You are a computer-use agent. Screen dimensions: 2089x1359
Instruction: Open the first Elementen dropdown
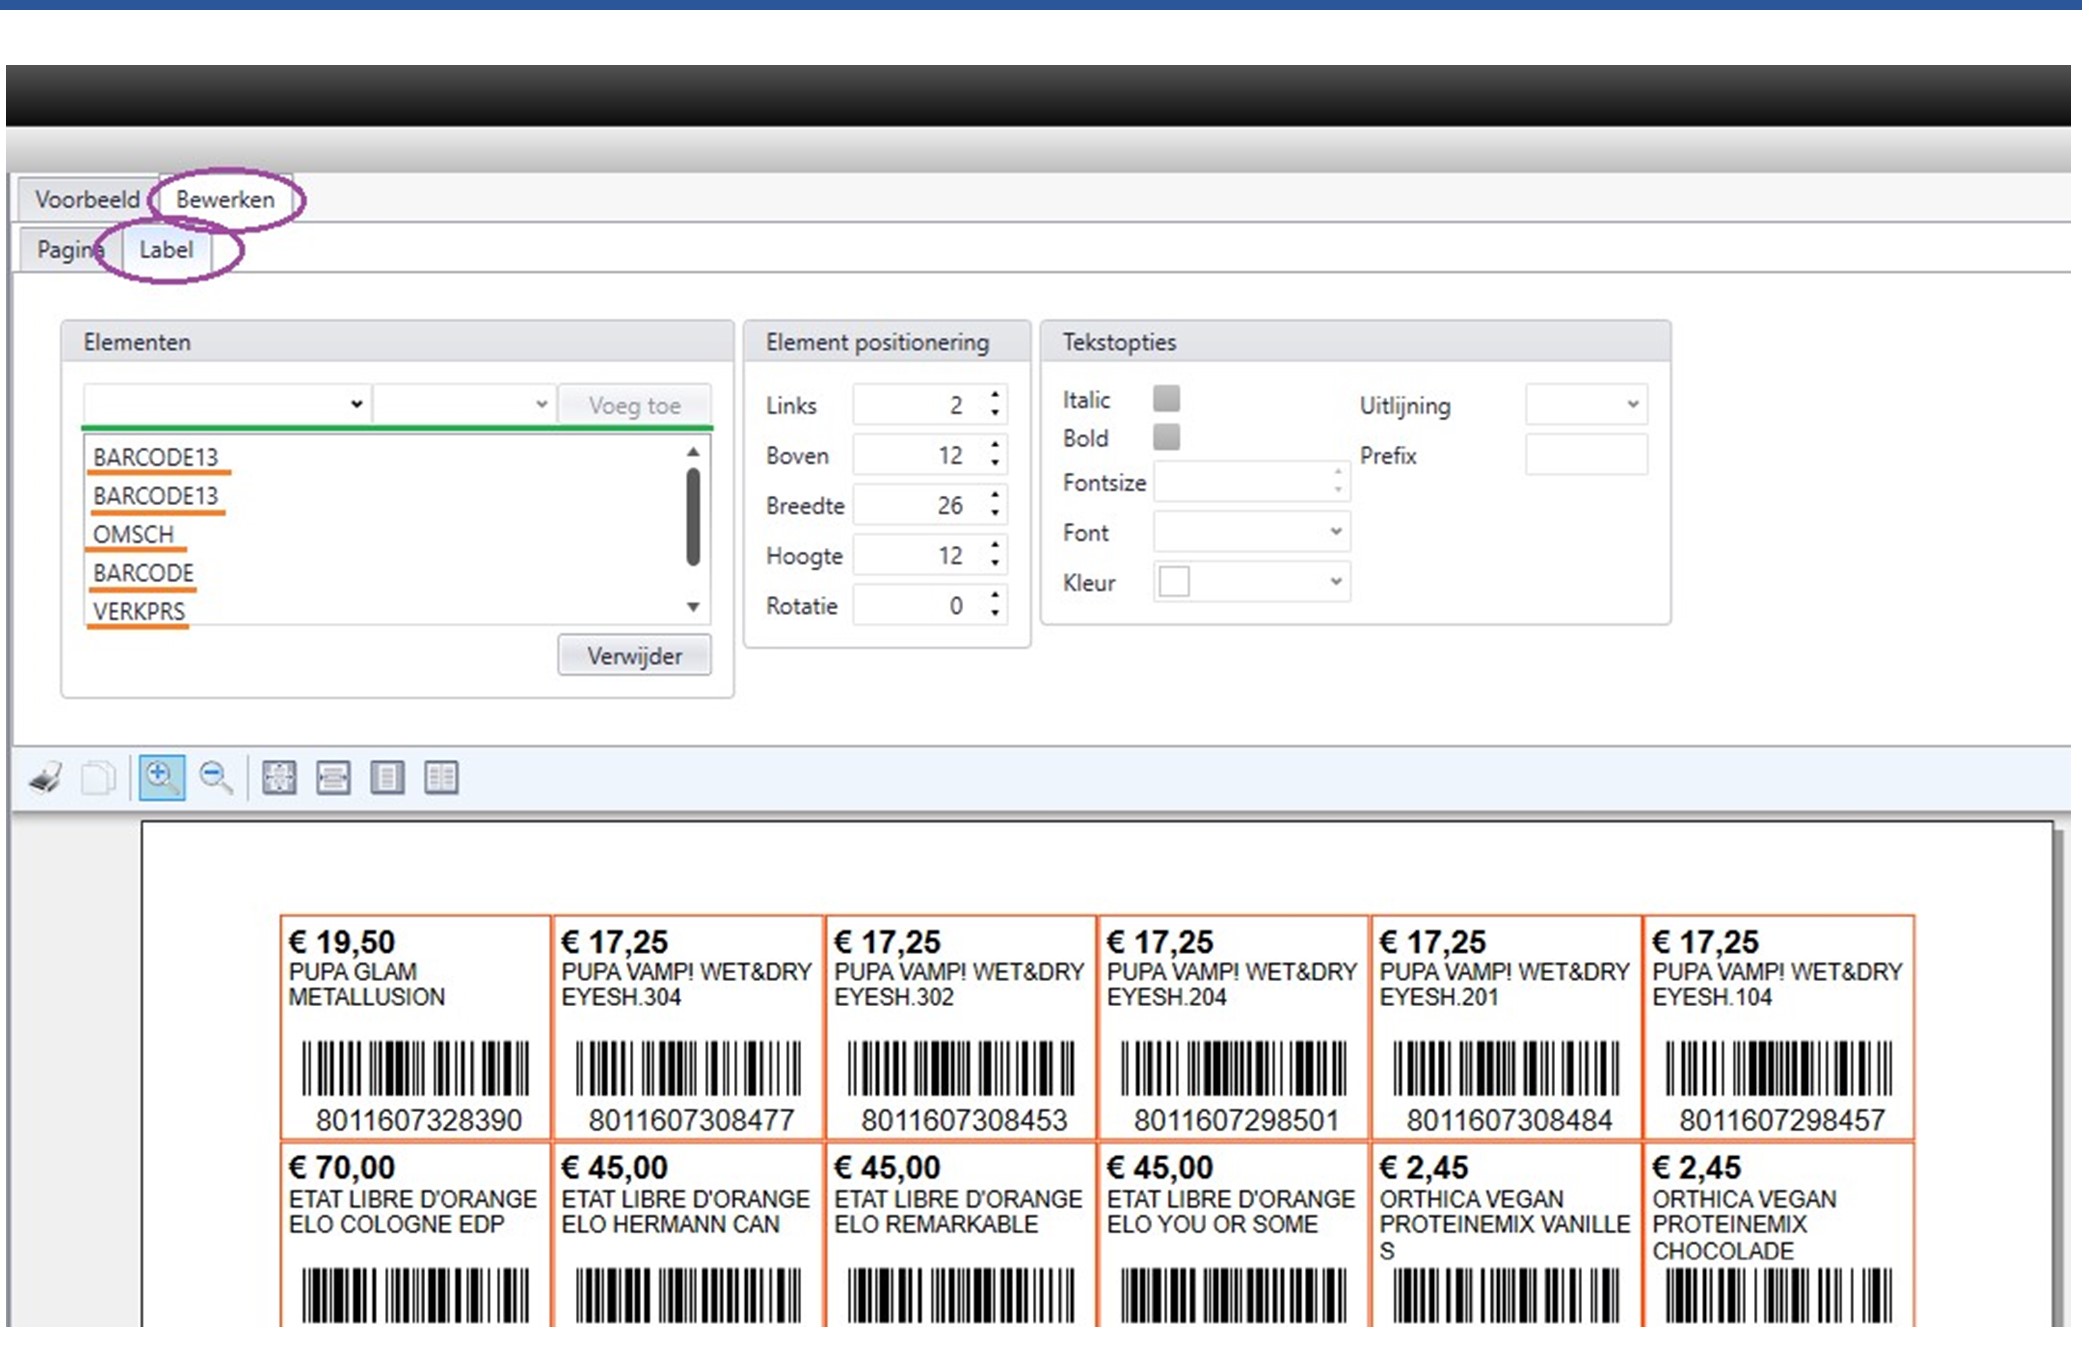[x=227, y=404]
